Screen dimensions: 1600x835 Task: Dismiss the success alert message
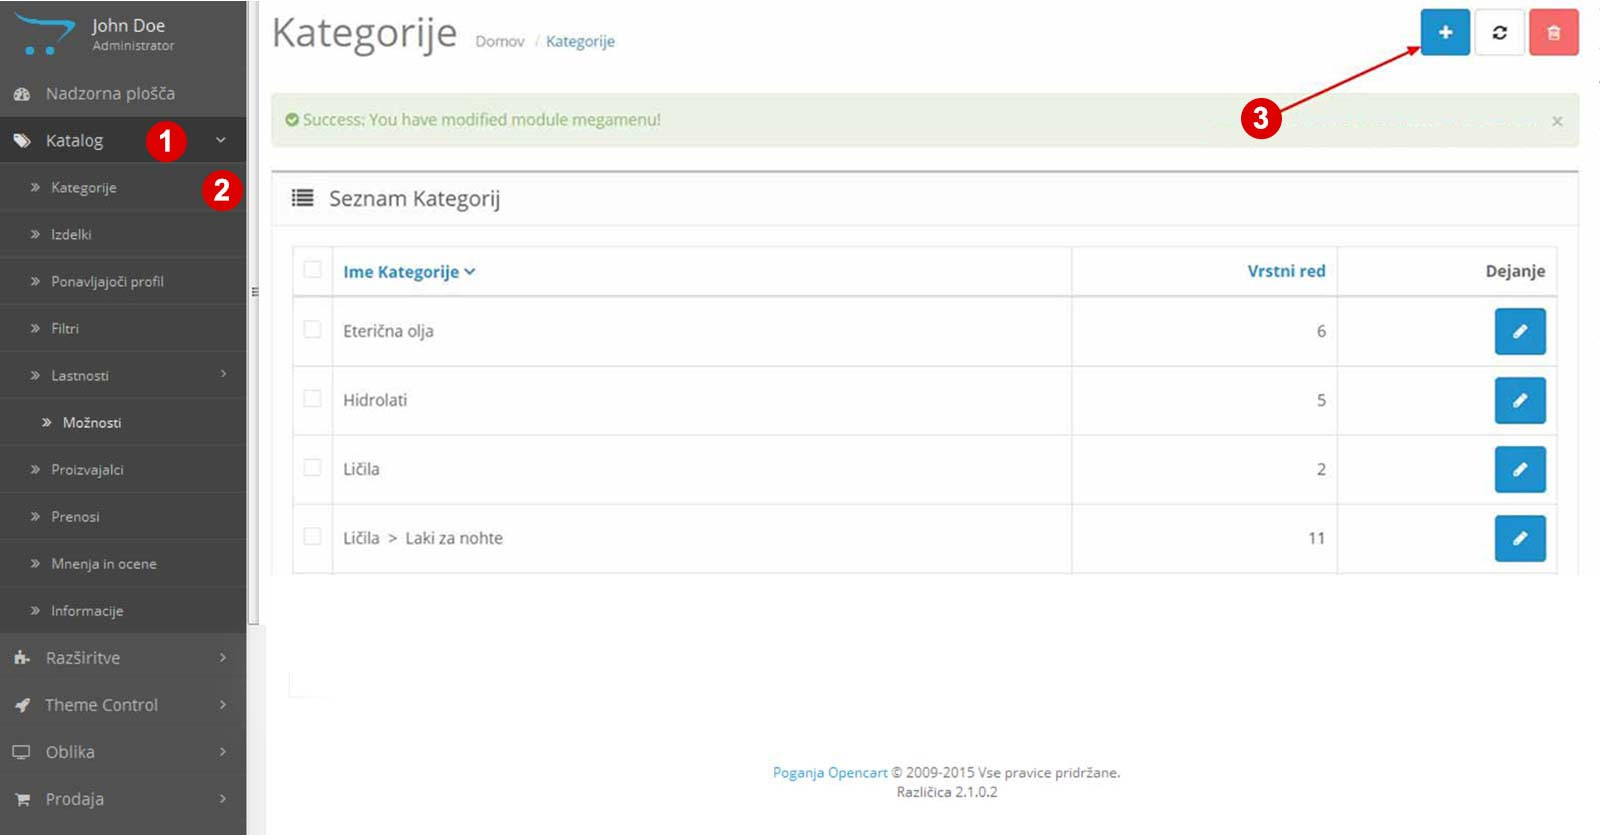pos(1557,121)
